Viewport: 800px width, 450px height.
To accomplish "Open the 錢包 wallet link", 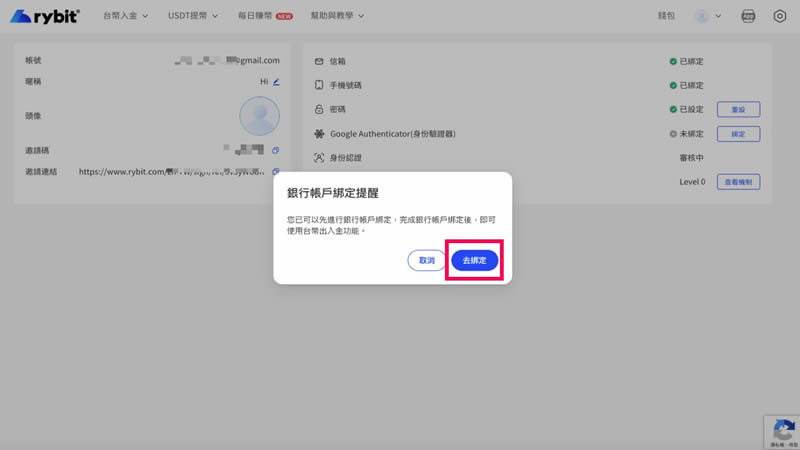I will 667,16.
